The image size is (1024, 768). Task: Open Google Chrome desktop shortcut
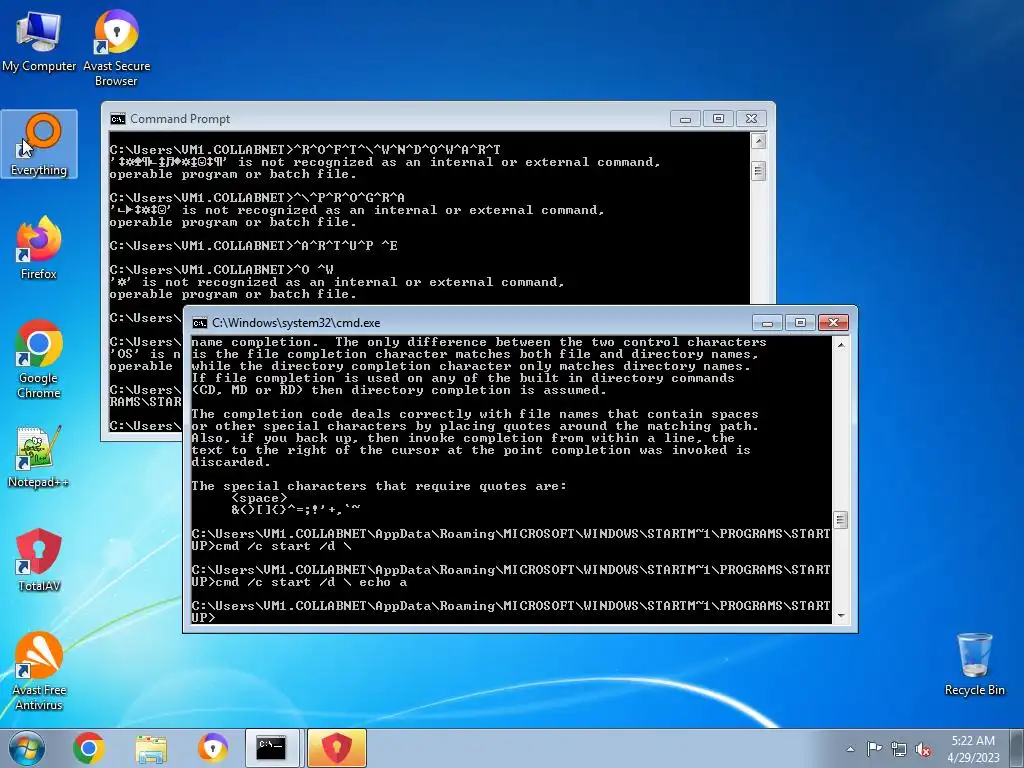pyautogui.click(x=39, y=359)
